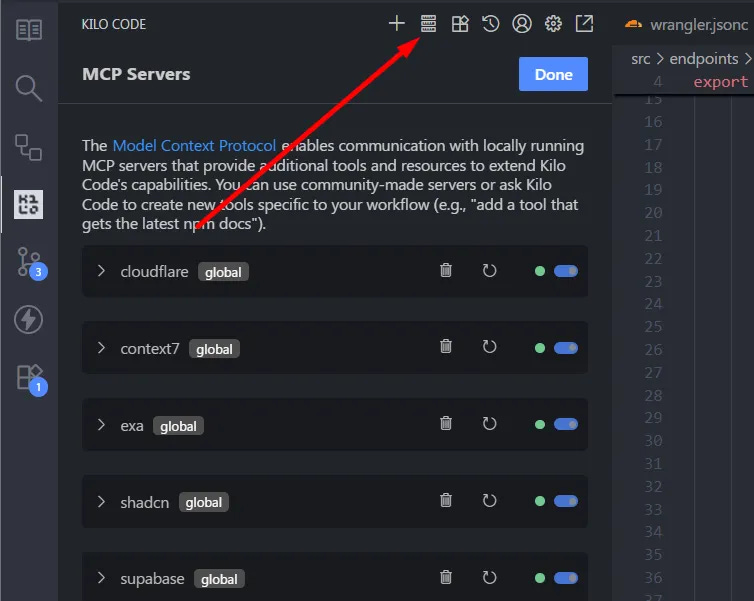754x601 pixels.
Task: Restart the supabase MCP server
Action: [489, 577]
